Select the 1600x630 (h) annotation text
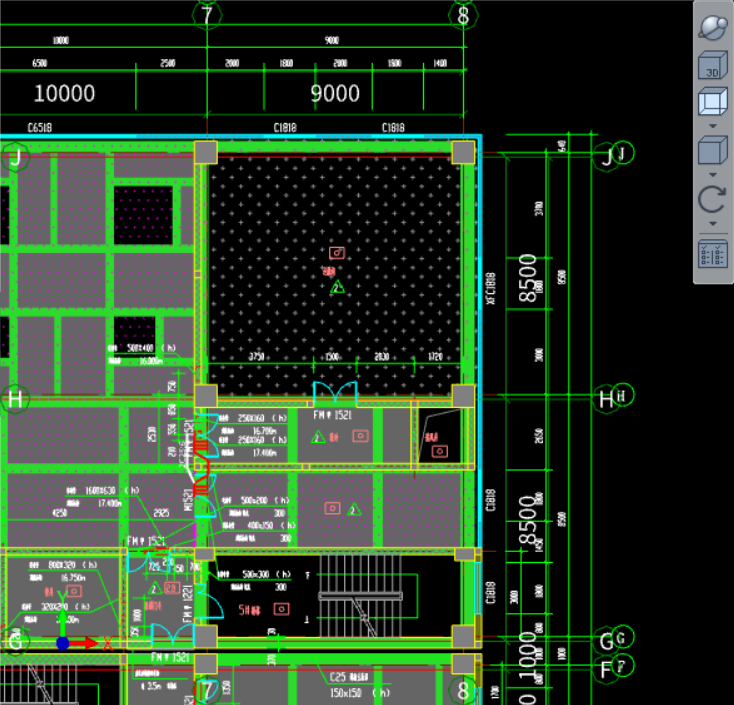Viewport: 734px width, 705px height. [112, 491]
